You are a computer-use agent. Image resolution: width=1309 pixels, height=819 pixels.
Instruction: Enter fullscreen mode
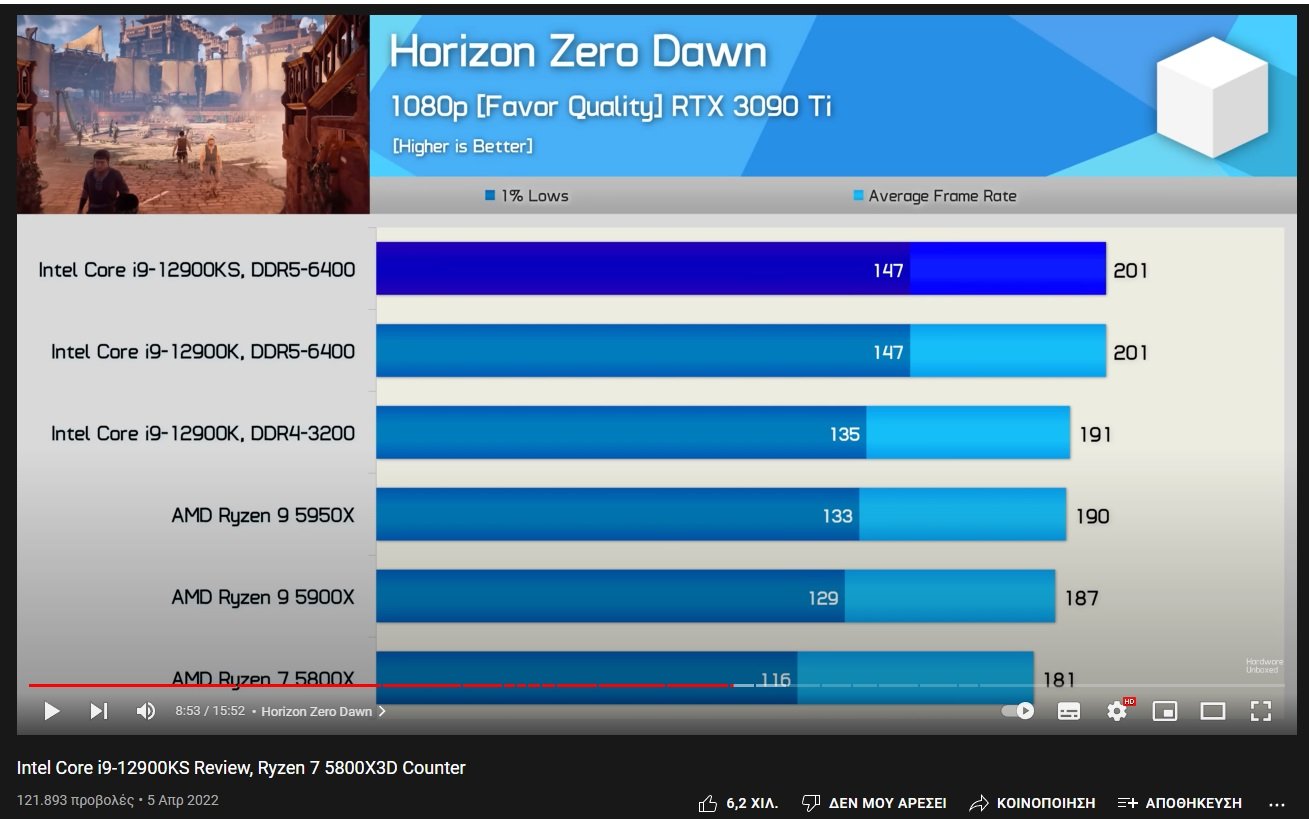1260,711
